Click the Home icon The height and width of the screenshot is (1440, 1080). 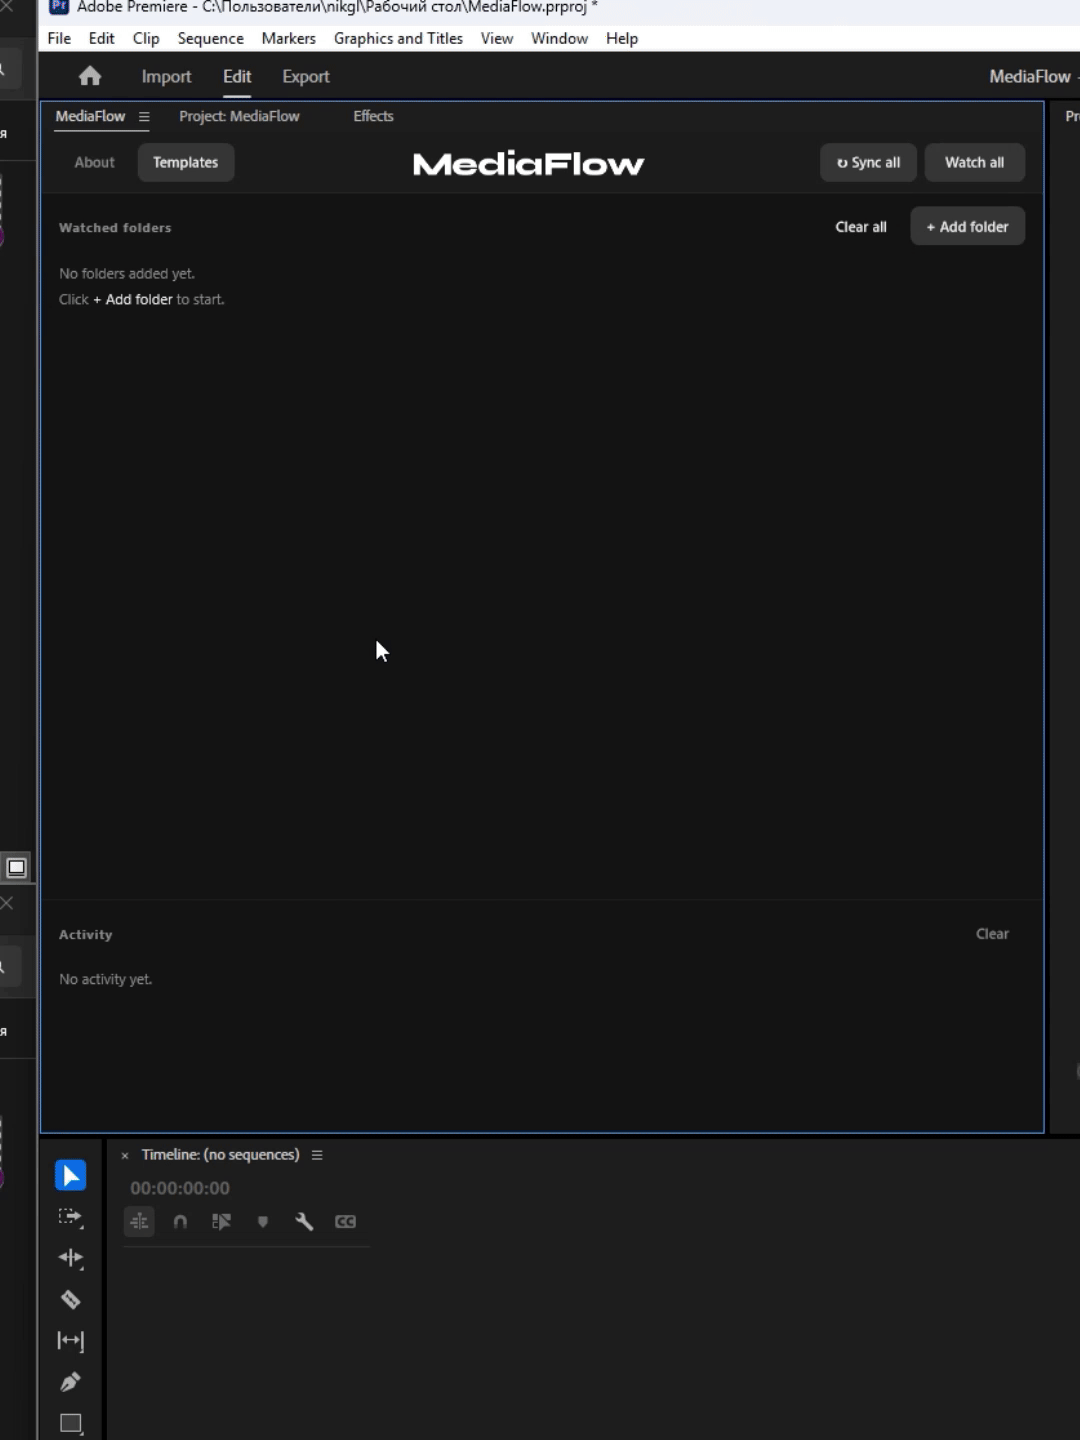point(90,76)
